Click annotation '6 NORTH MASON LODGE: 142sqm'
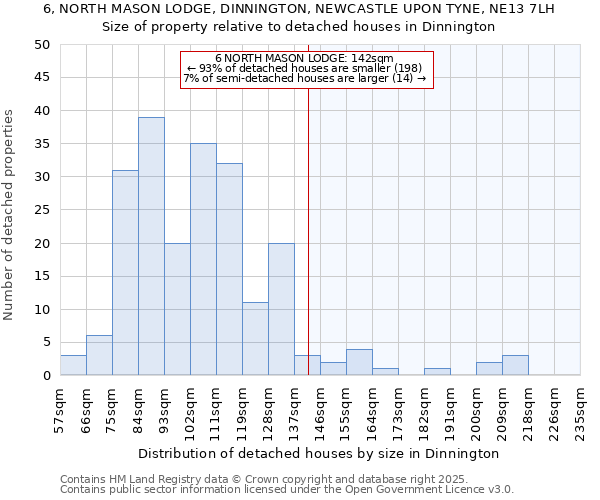This screenshot has width=600, height=500. [304, 58]
